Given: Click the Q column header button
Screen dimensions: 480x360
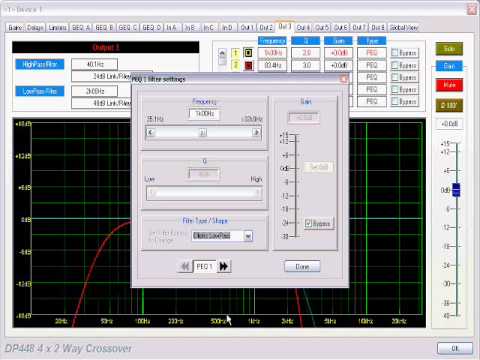Looking at the screenshot, I should [x=306, y=41].
